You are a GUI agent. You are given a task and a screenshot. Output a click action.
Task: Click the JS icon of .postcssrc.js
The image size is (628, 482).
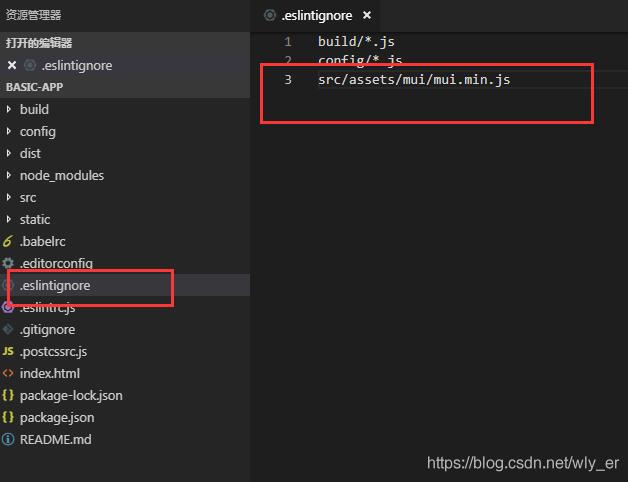coord(8,351)
